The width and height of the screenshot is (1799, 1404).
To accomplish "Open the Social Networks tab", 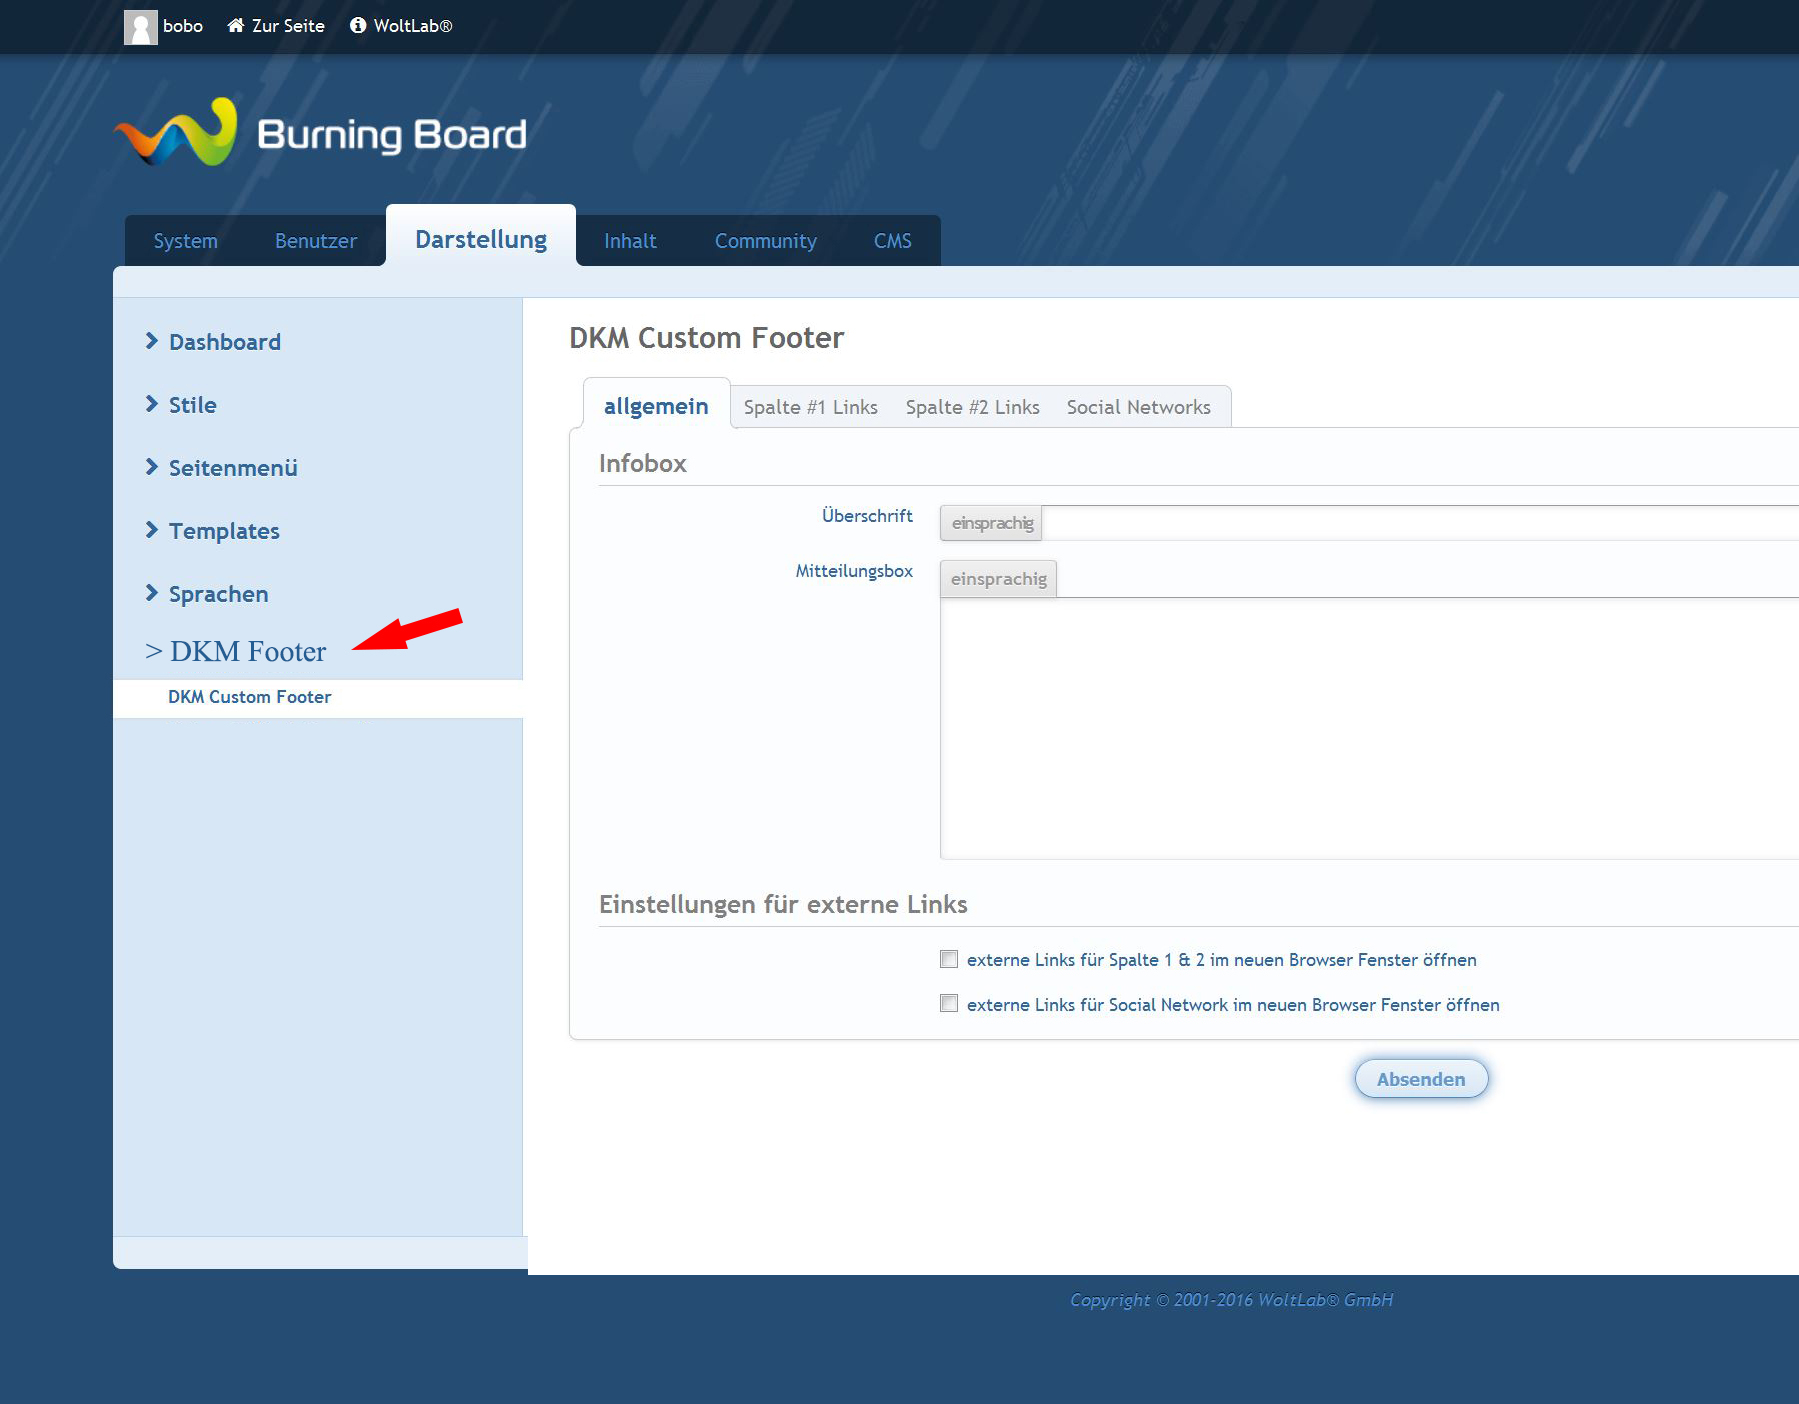I will click(1138, 407).
